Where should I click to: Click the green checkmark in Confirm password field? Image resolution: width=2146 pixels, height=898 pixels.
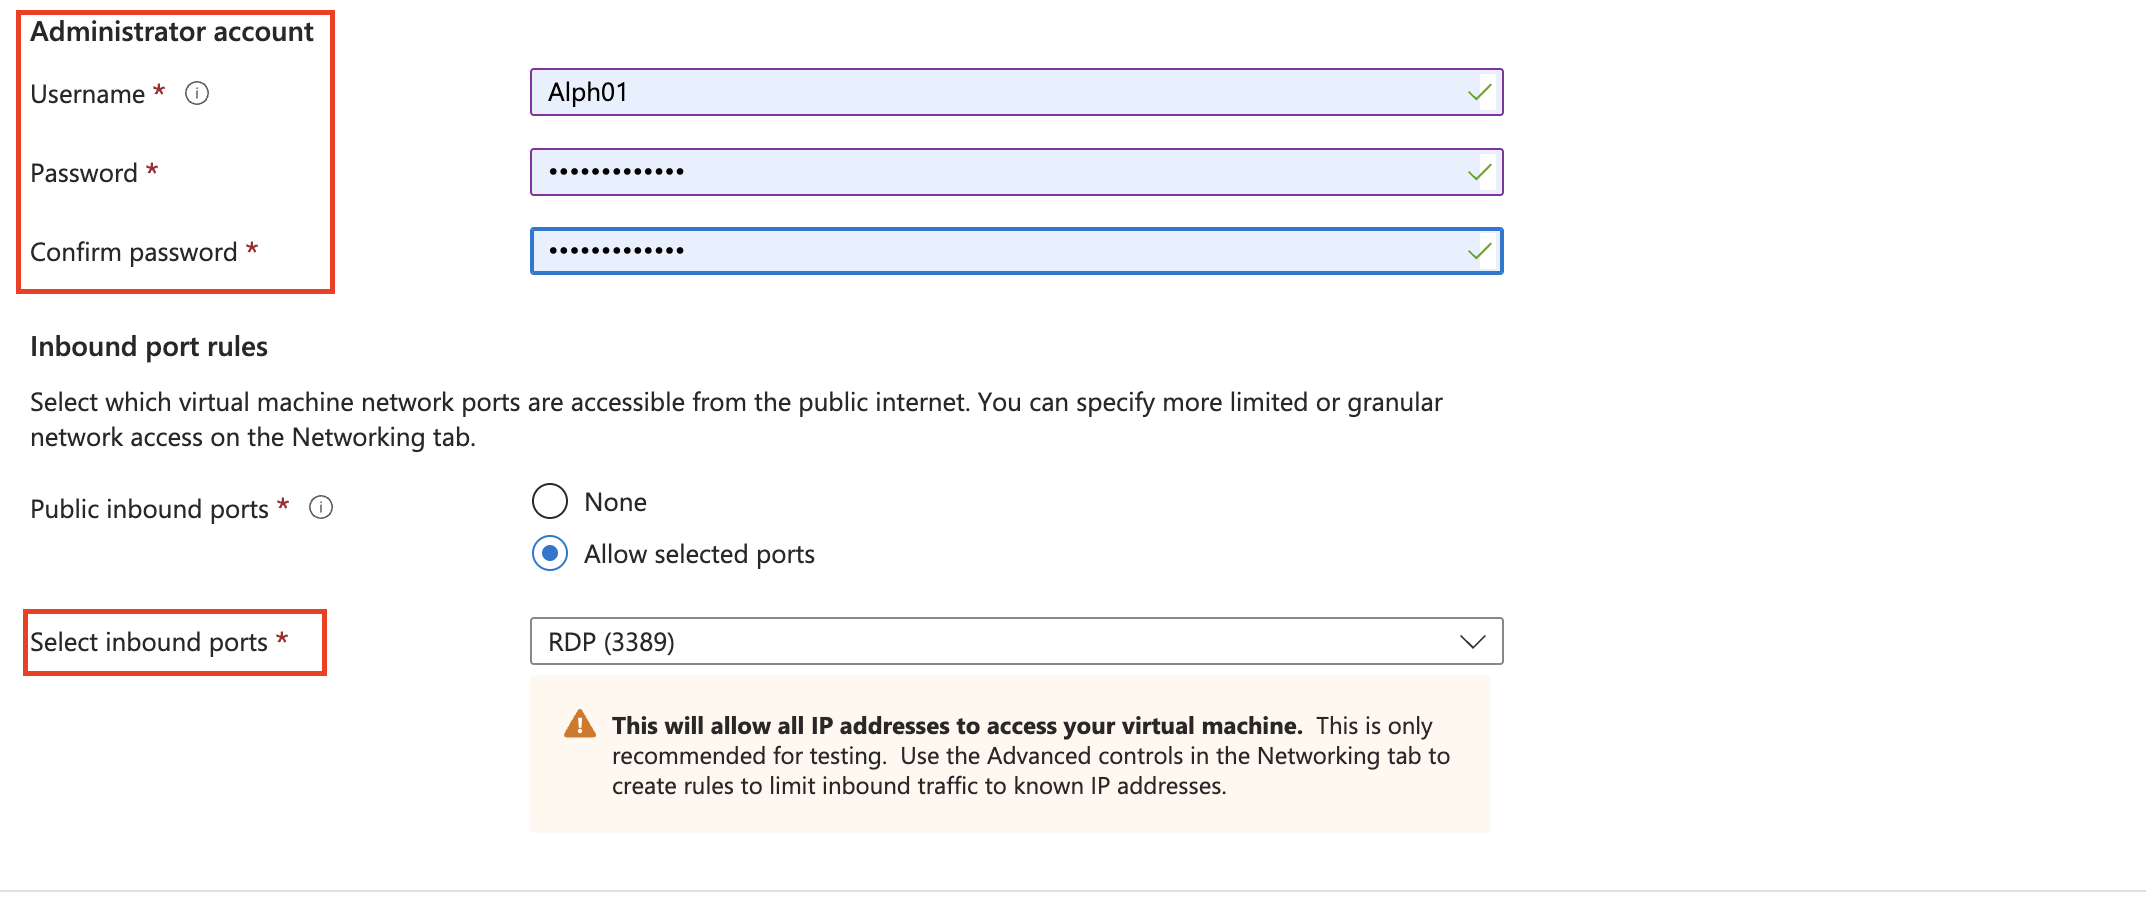[x=1480, y=251]
